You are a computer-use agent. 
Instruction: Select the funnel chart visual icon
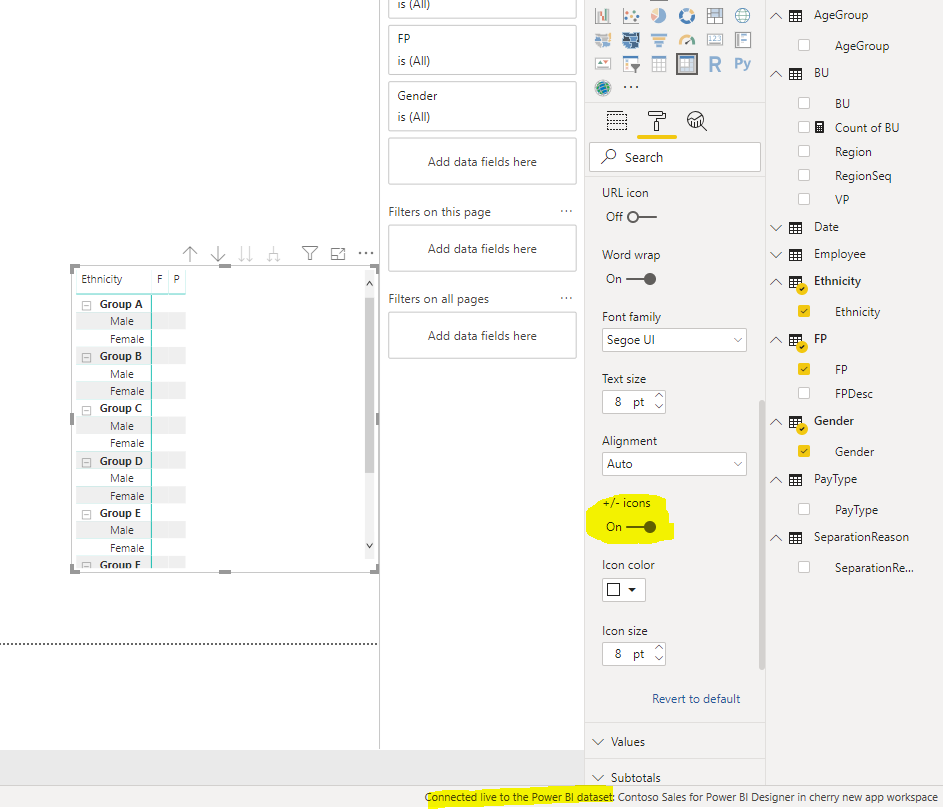coord(659,40)
